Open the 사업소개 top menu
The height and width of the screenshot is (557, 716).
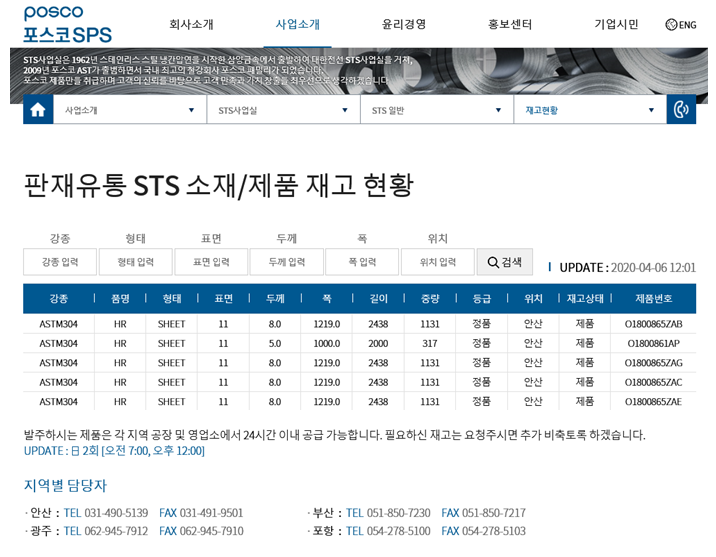(298, 24)
